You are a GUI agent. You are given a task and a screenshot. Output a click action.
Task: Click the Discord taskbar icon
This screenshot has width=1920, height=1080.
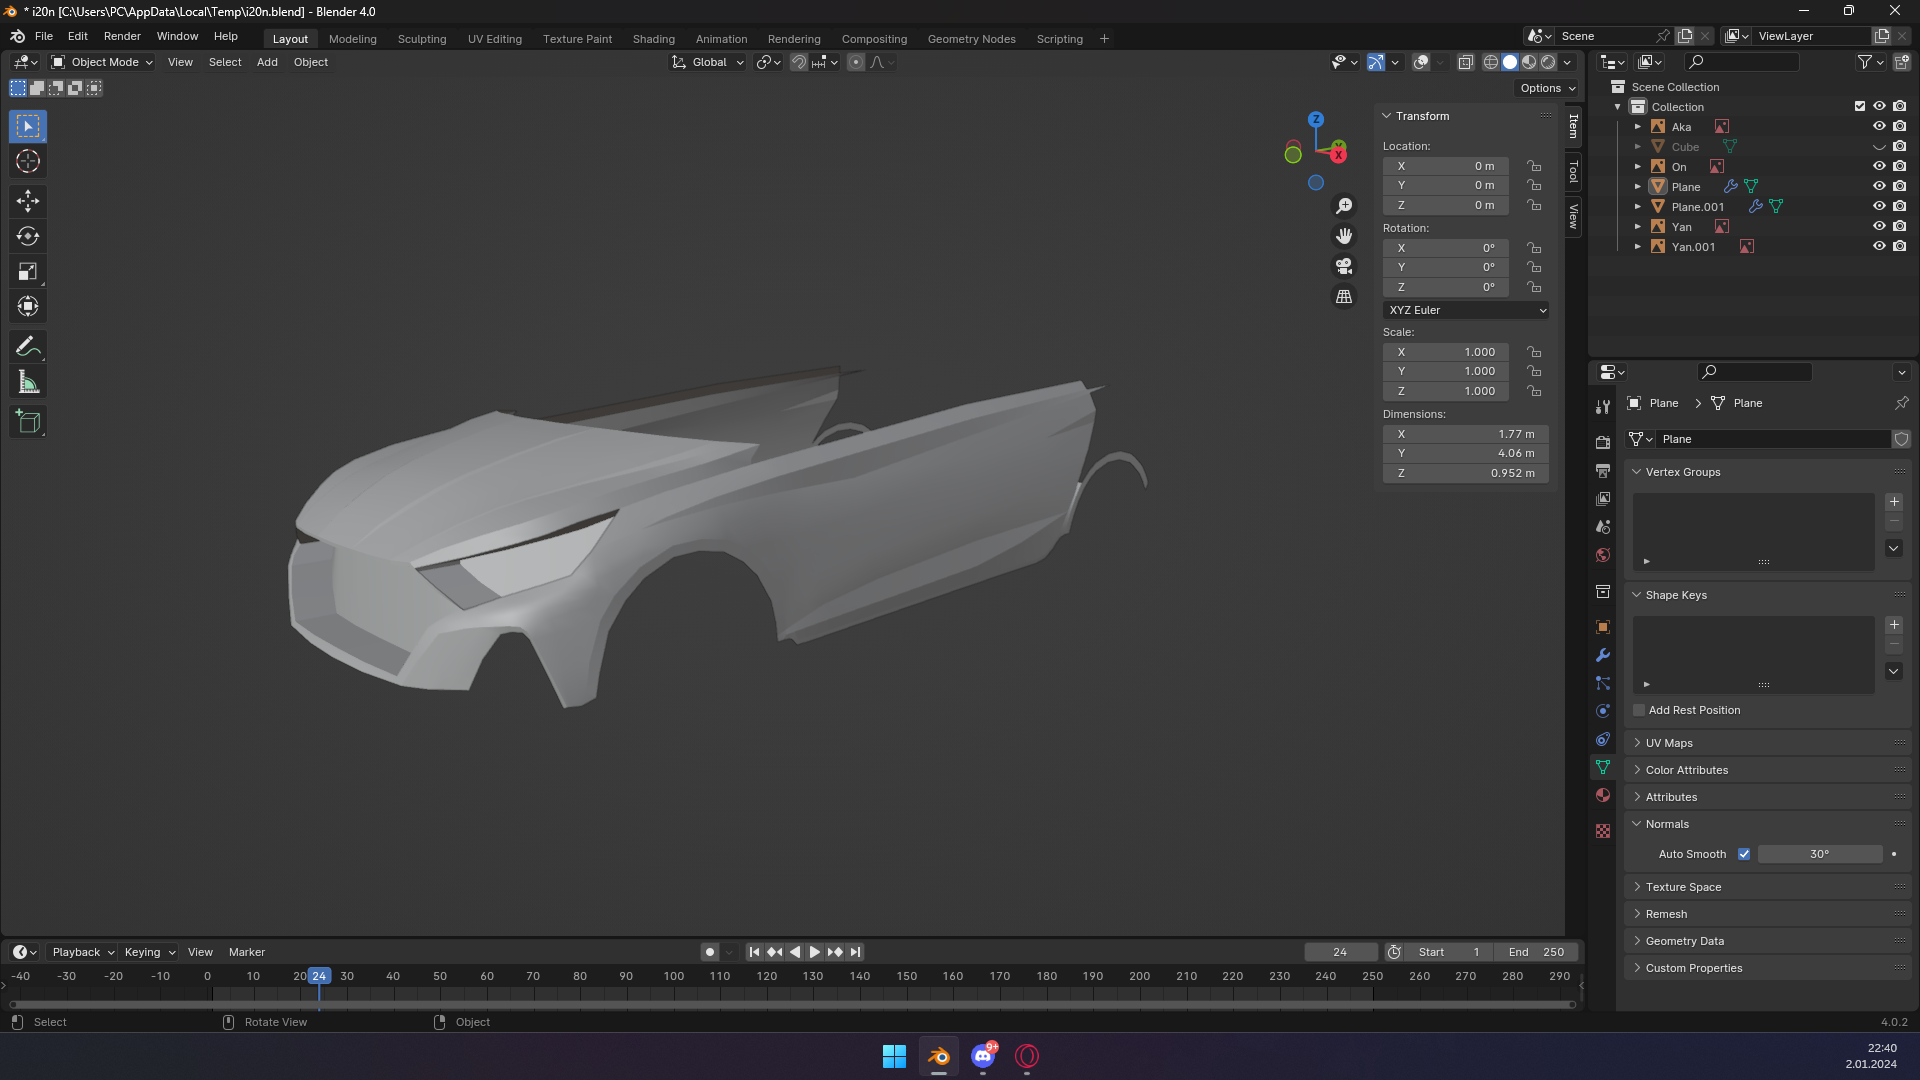point(983,1056)
